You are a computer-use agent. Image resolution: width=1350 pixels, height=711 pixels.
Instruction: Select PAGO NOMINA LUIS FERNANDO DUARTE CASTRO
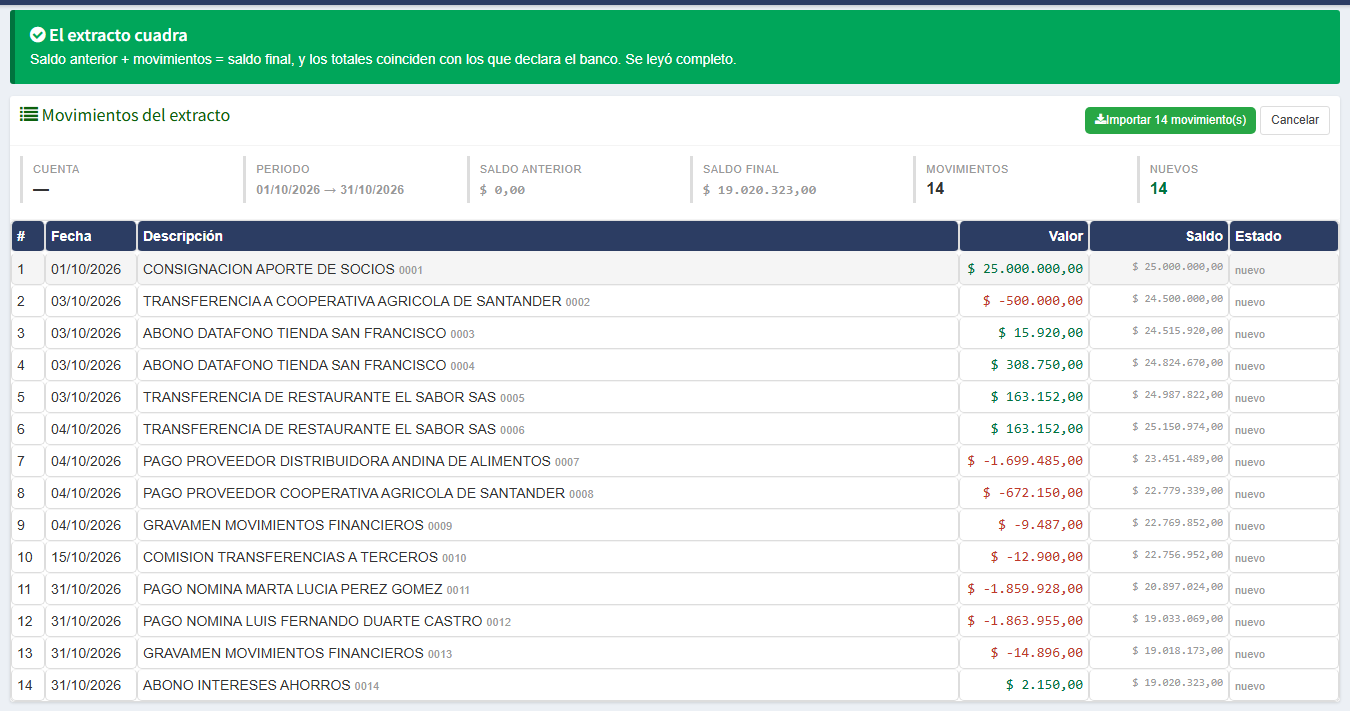coord(313,621)
